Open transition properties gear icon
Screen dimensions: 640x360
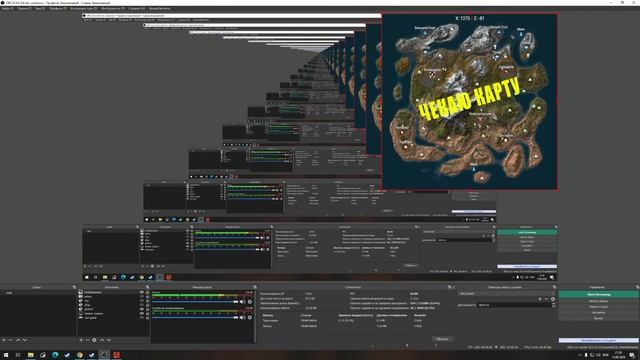(553, 299)
